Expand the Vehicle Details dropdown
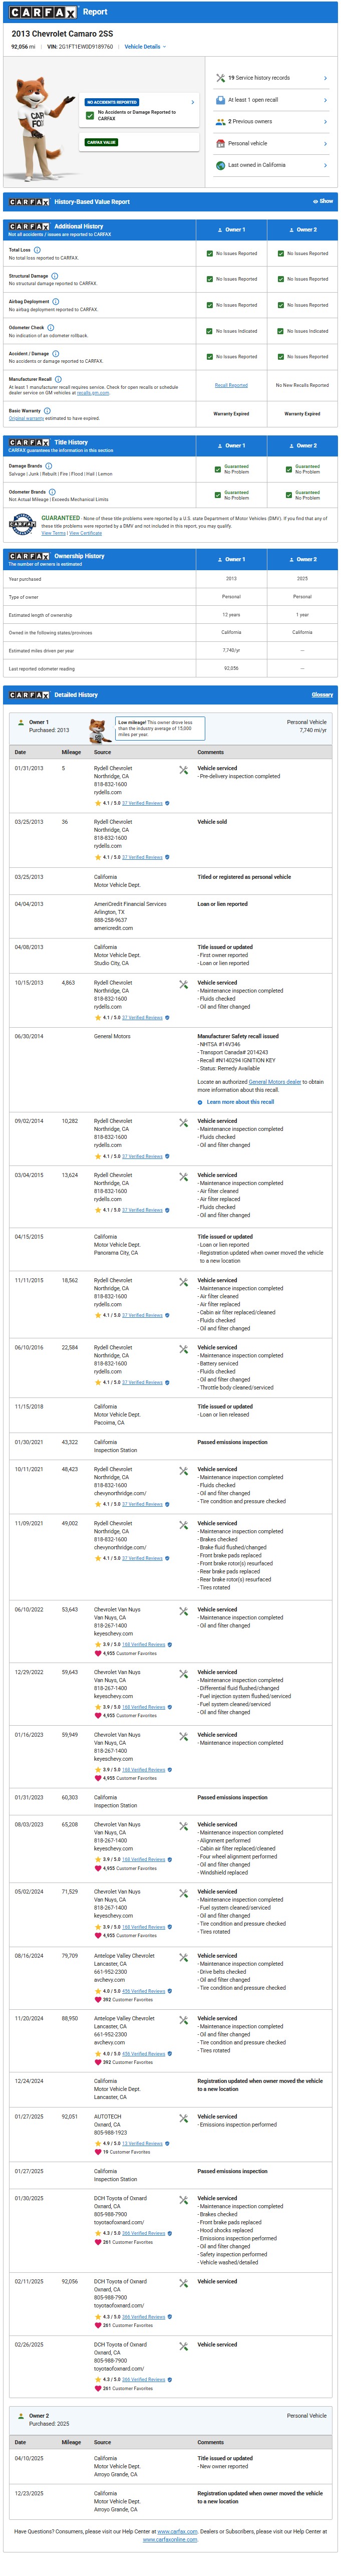Image resolution: width=341 pixels, height=2576 pixels. (145, 46)
